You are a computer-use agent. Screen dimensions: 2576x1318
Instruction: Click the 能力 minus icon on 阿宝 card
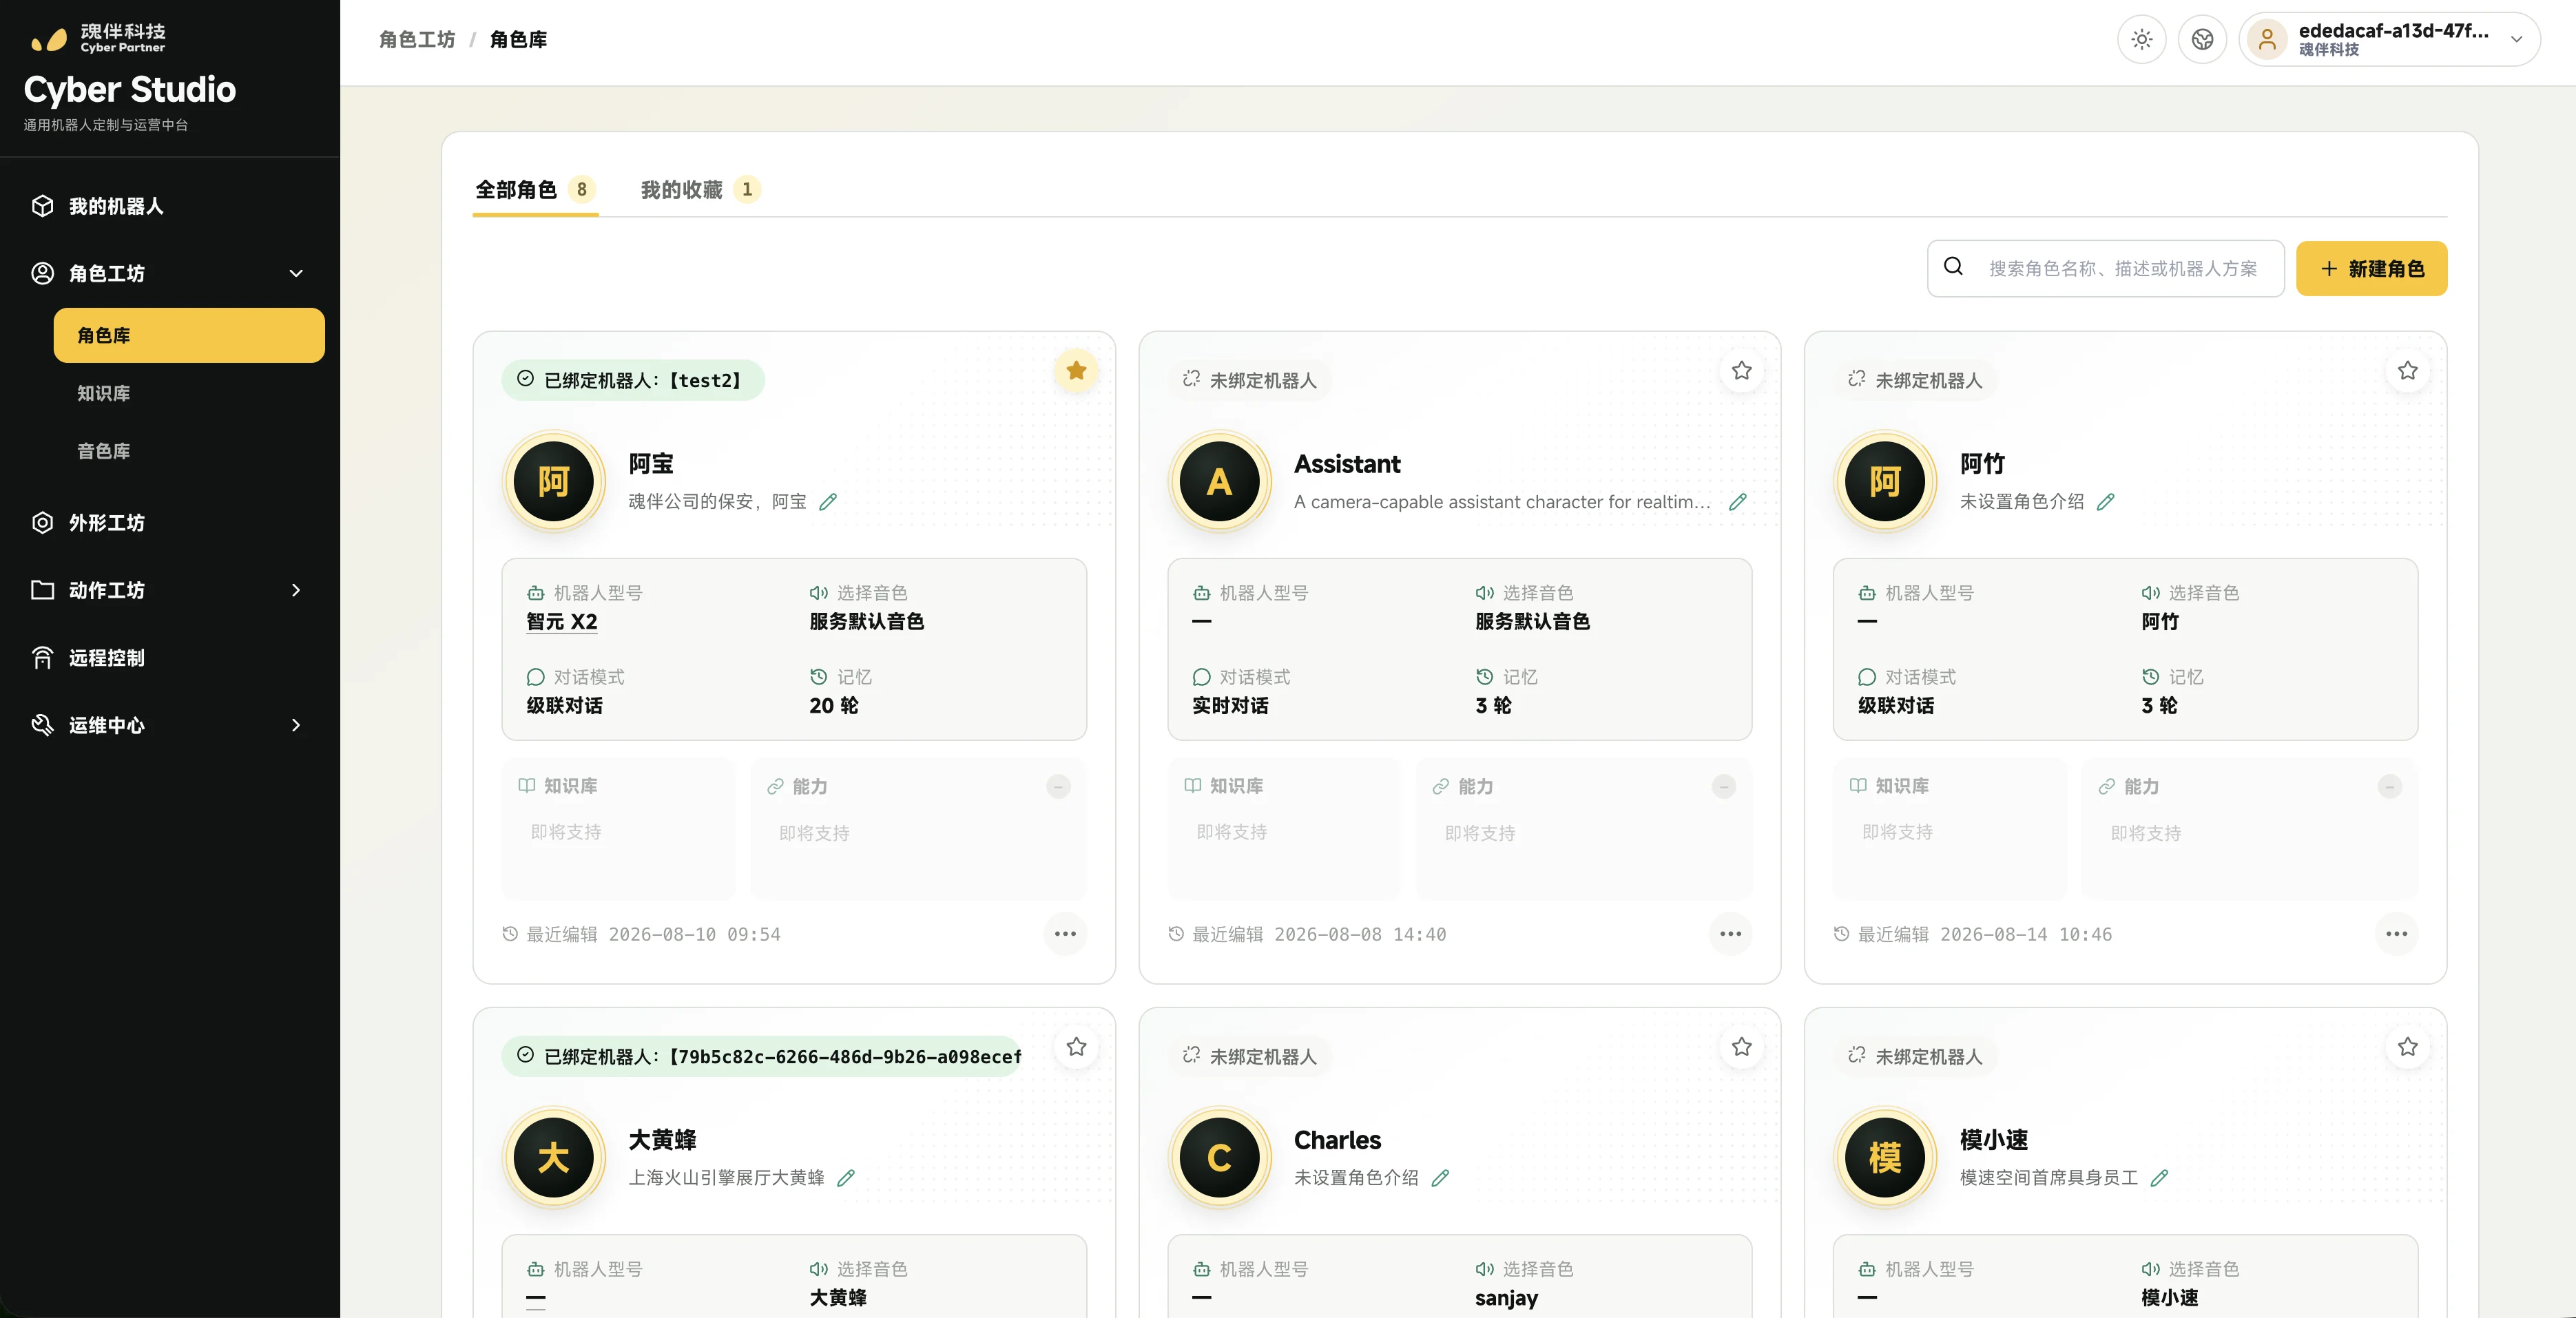pyautogui.click(x=1058, y=787)
